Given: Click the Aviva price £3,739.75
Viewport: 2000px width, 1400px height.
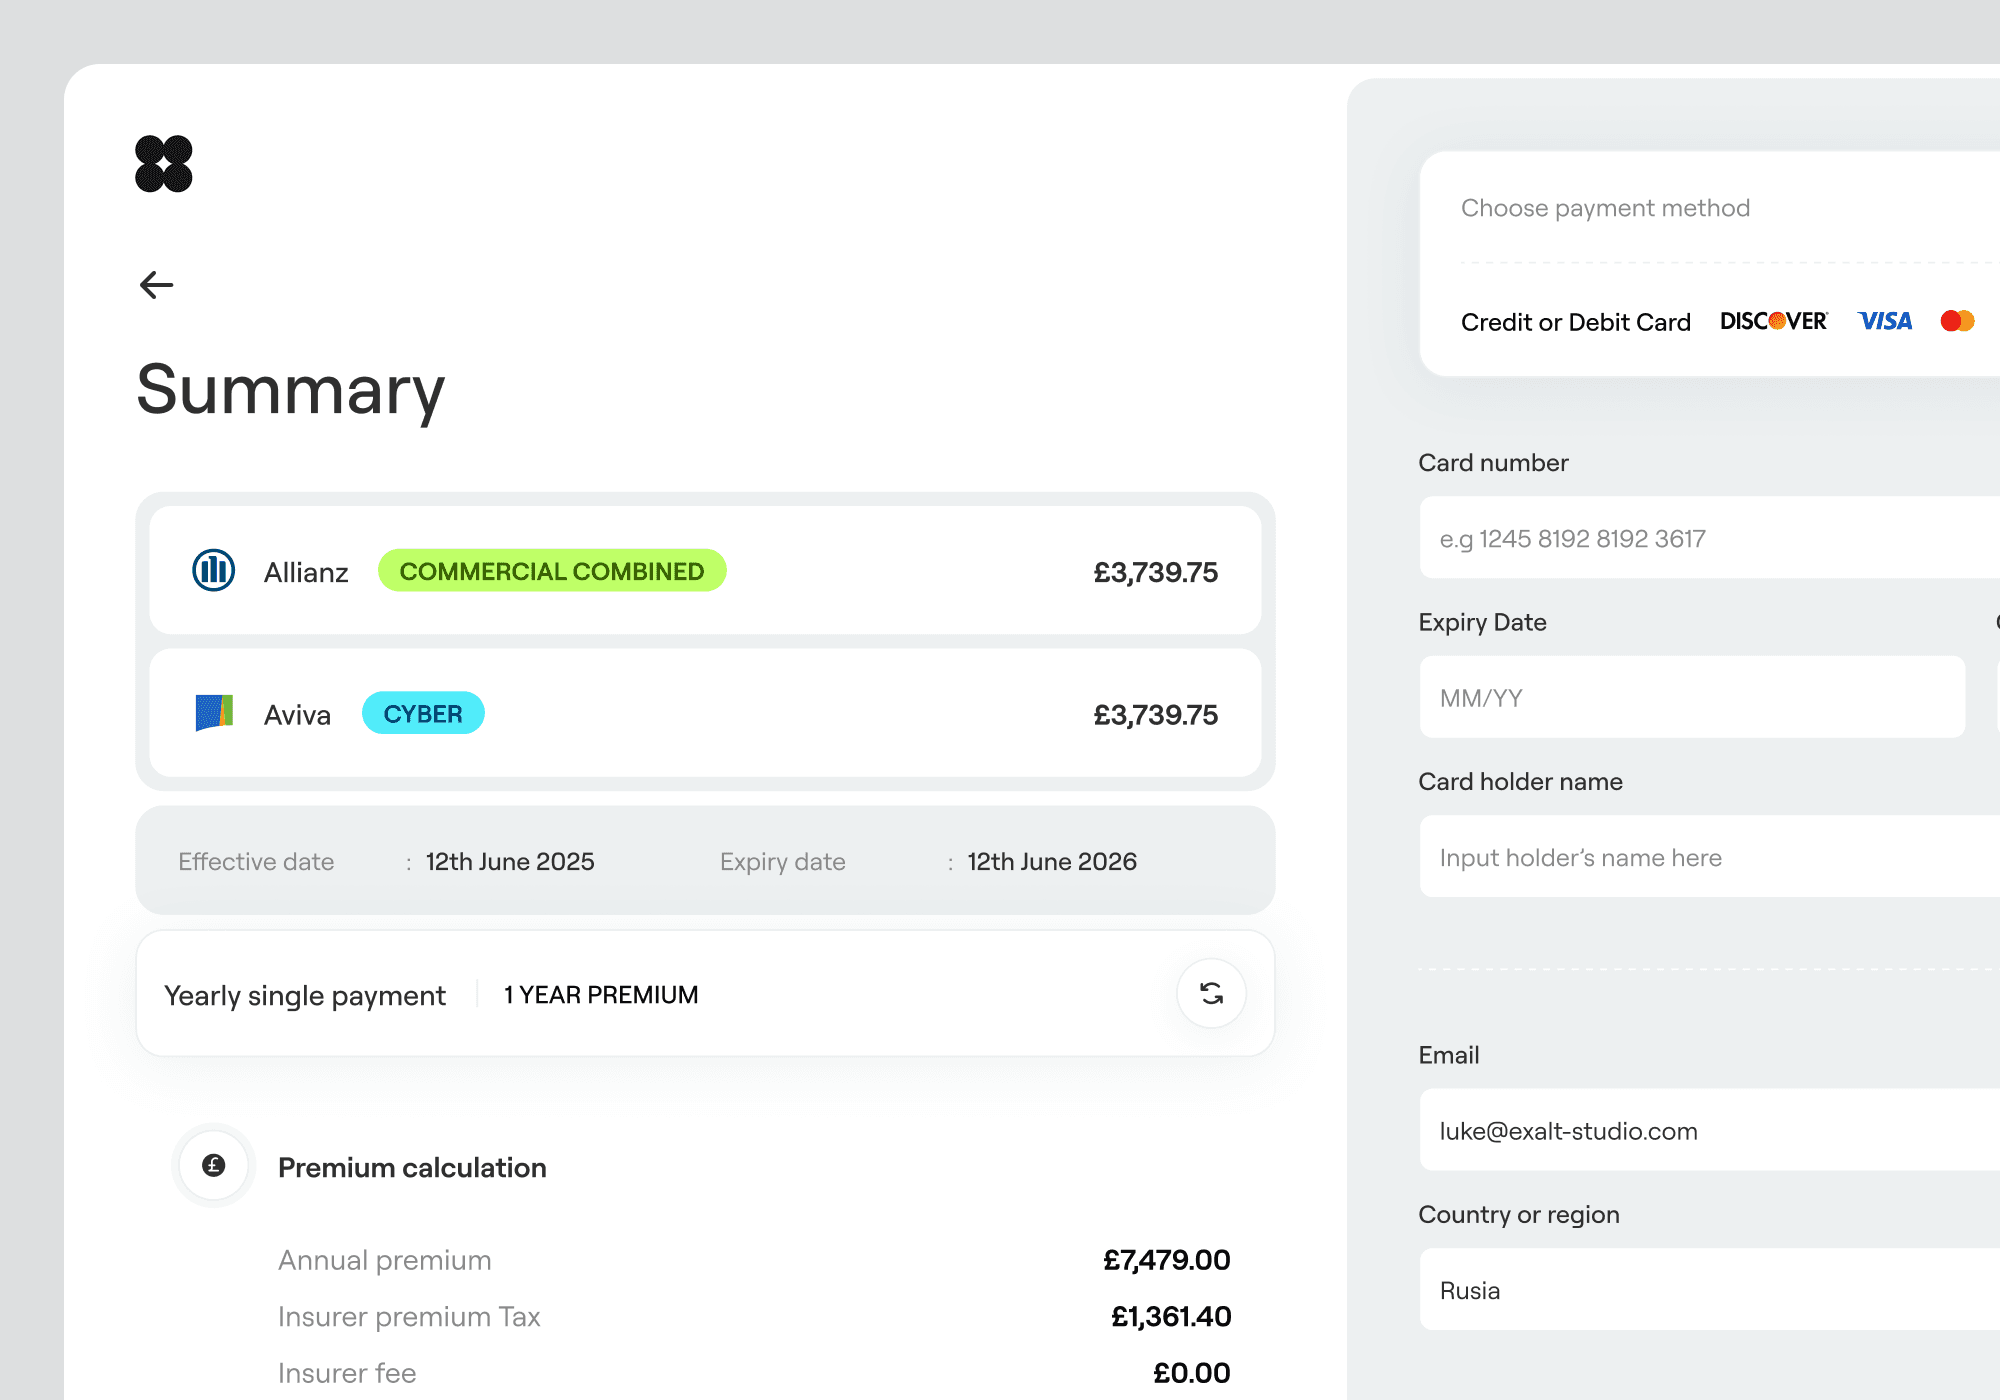Looking at the screenshot, I should click(1156, 715).
